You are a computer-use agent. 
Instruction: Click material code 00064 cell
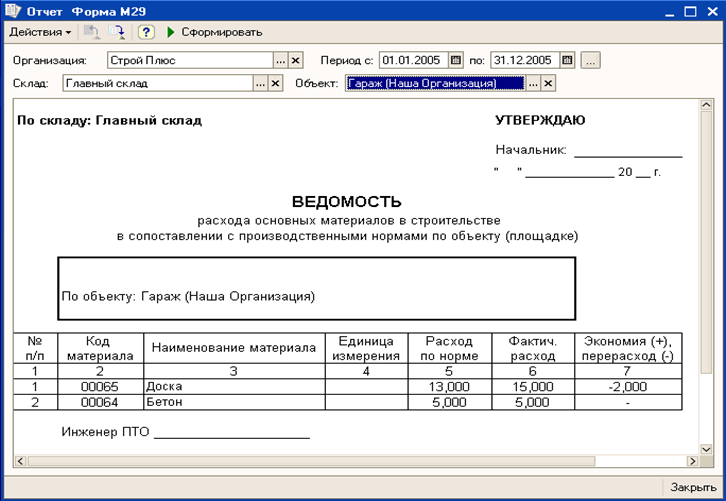100,402
